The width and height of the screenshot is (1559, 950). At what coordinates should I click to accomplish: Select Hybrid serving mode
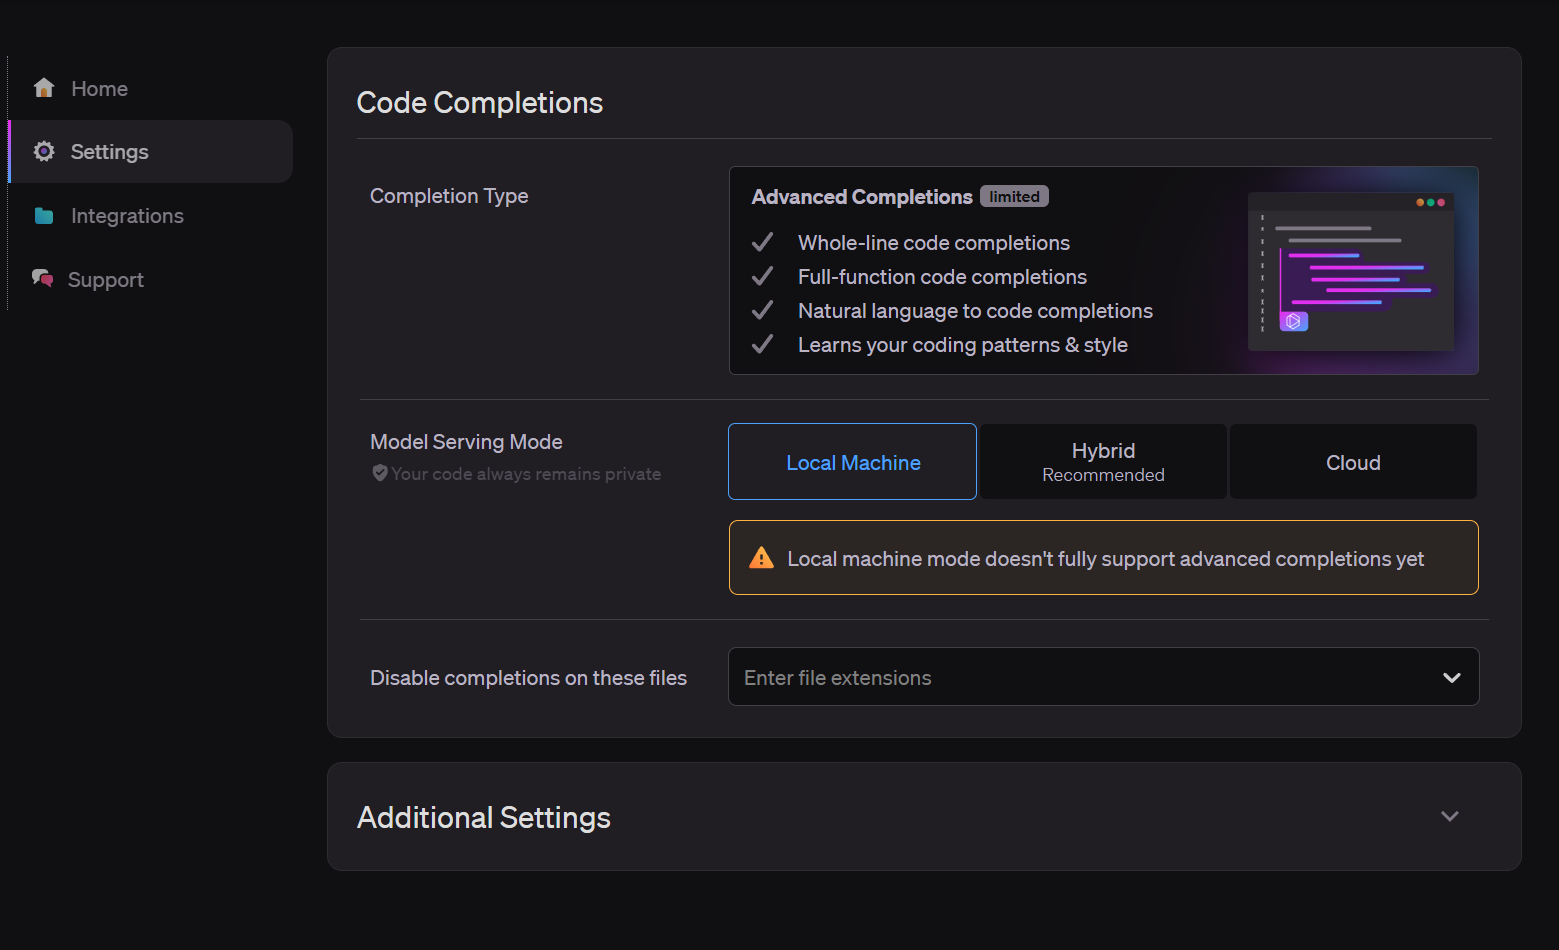point(1102,461)
